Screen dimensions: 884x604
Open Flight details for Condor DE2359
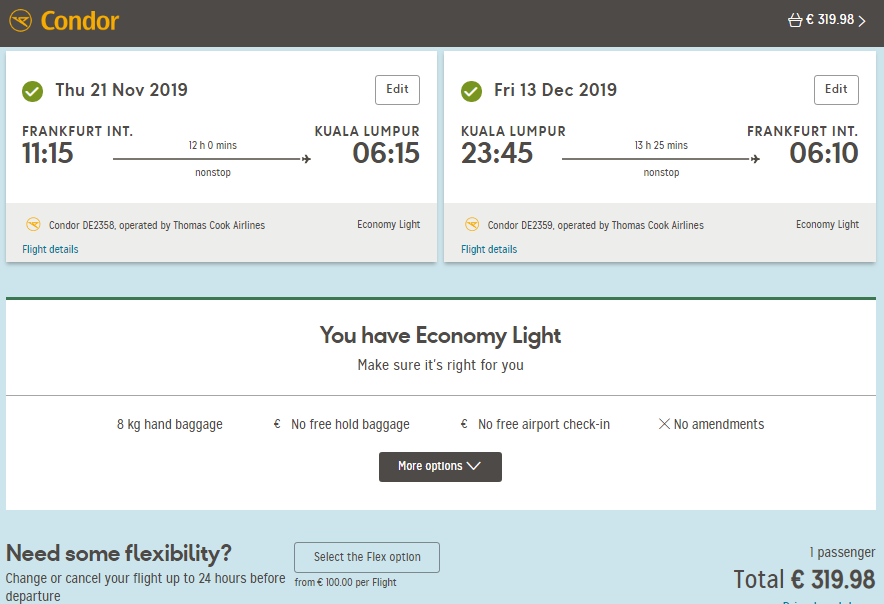[x=489, y=249]
